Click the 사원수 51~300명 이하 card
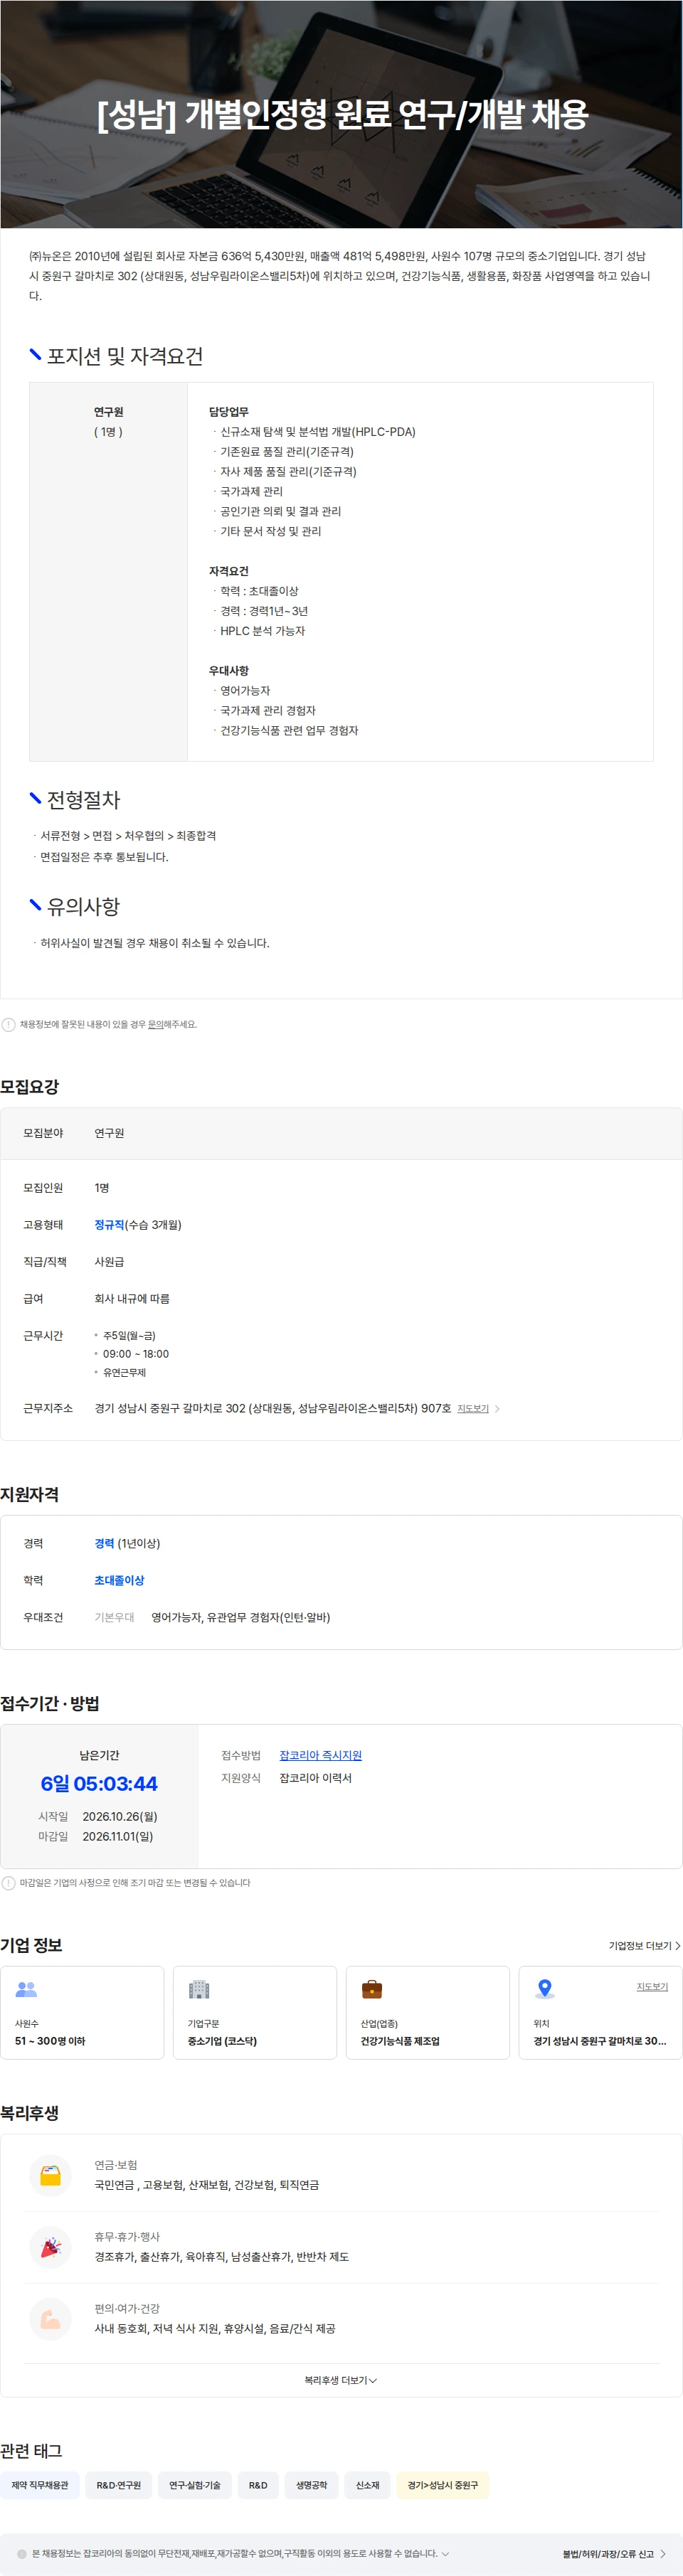 [82, 2012]
